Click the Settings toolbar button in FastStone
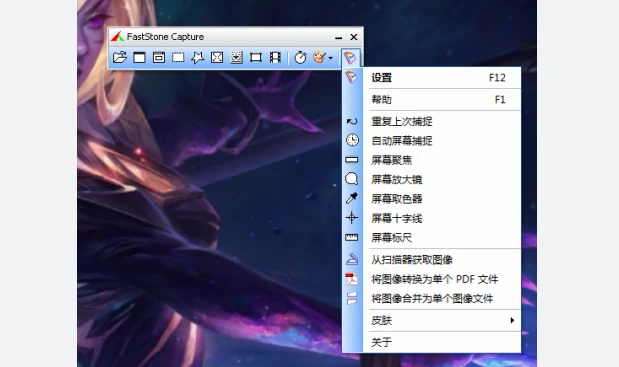 tap(351, 58)
